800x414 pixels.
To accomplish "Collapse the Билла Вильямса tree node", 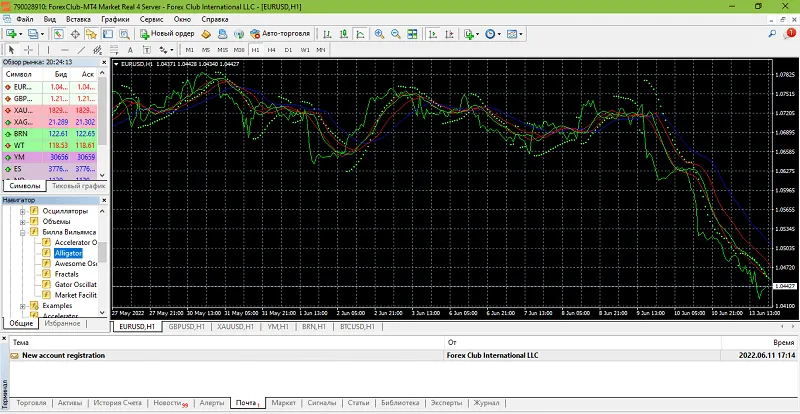I will [22, 232].
